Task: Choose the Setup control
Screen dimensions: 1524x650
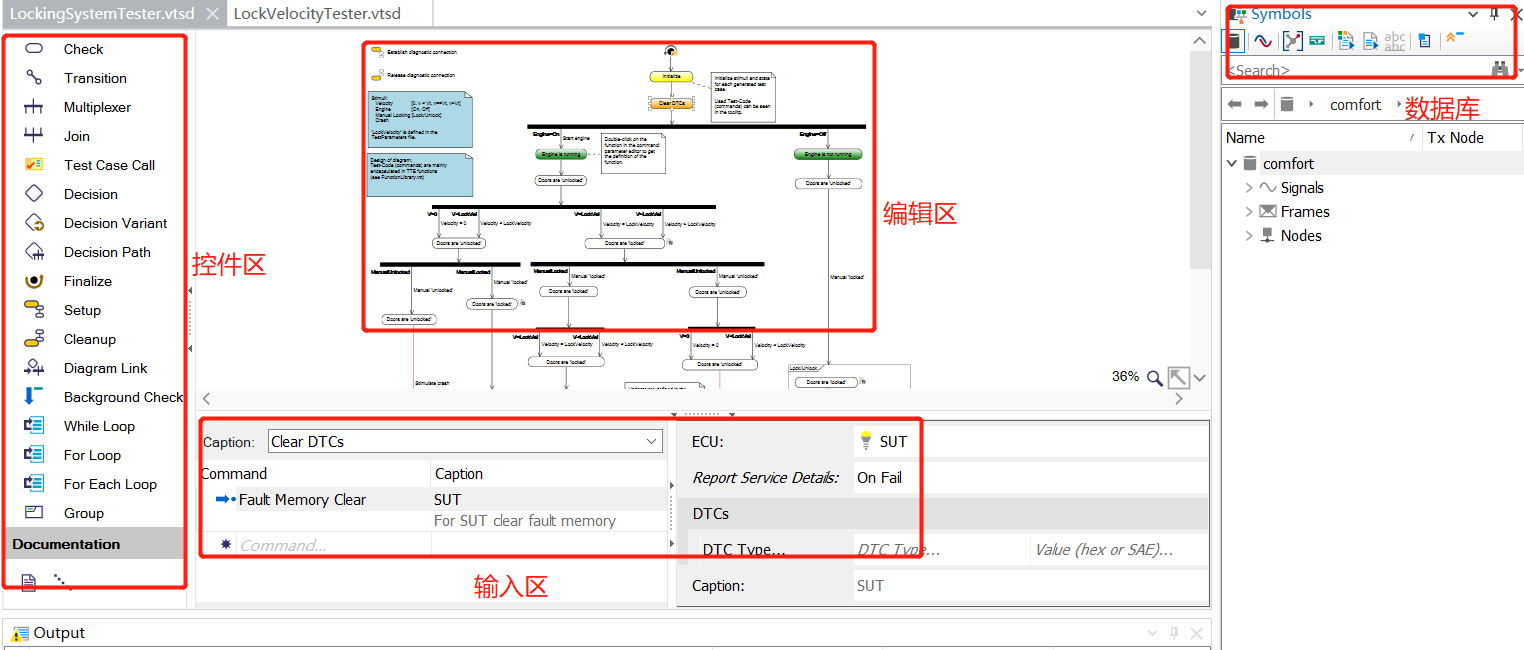Action: click(83, 310)
